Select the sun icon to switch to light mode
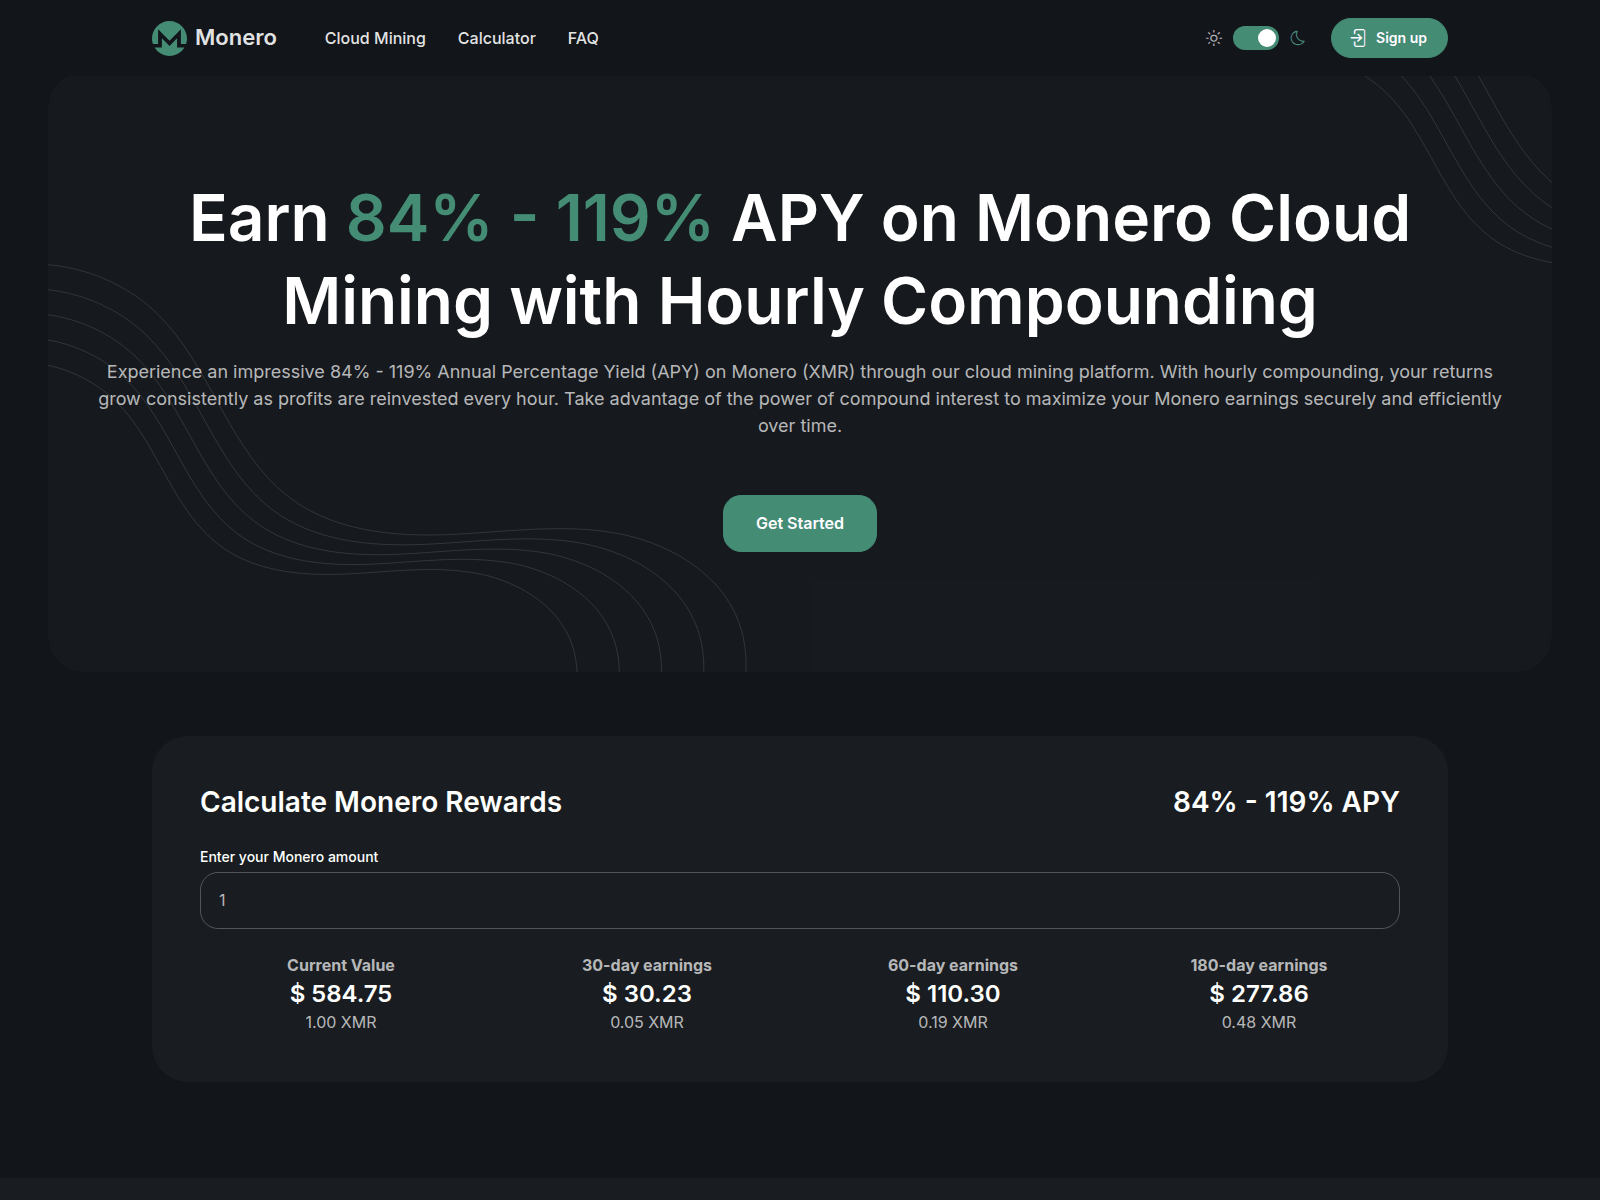The image size is (1600, 1200). 1213,38
